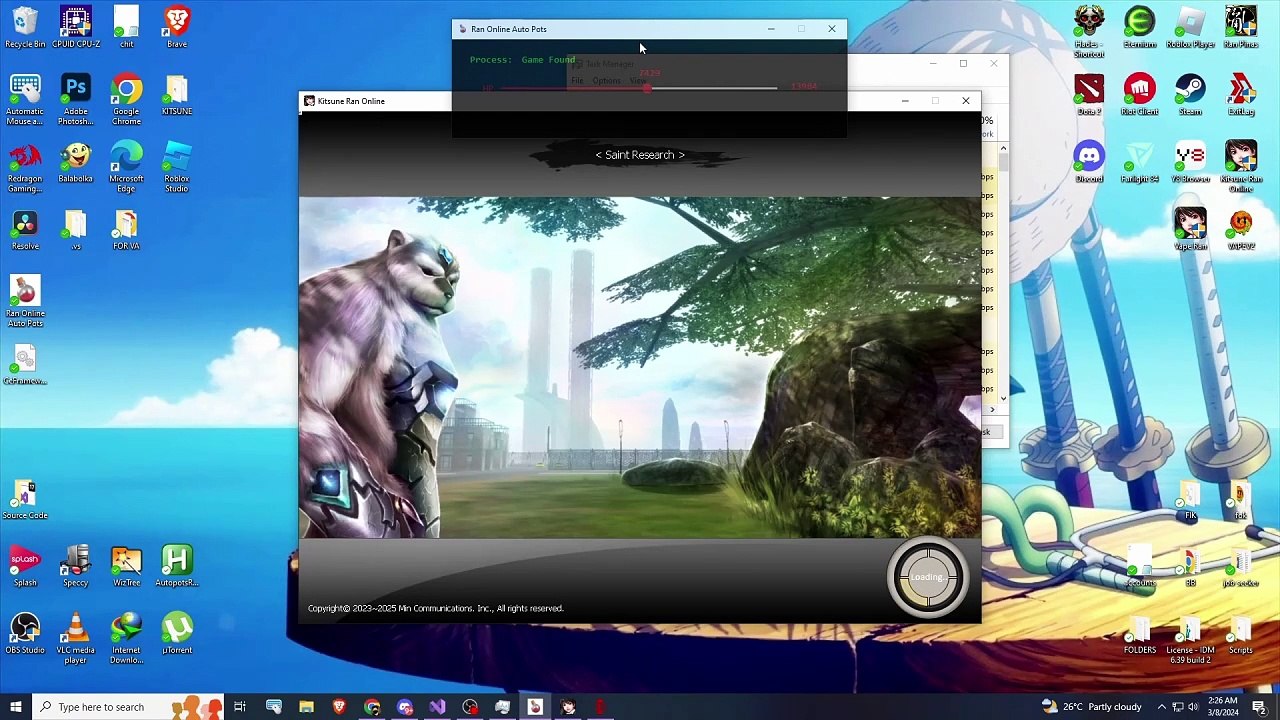Screen dimensions: 1280x720
Task: Launch Splash player from the desktop
Action: (x=25, y=567)
